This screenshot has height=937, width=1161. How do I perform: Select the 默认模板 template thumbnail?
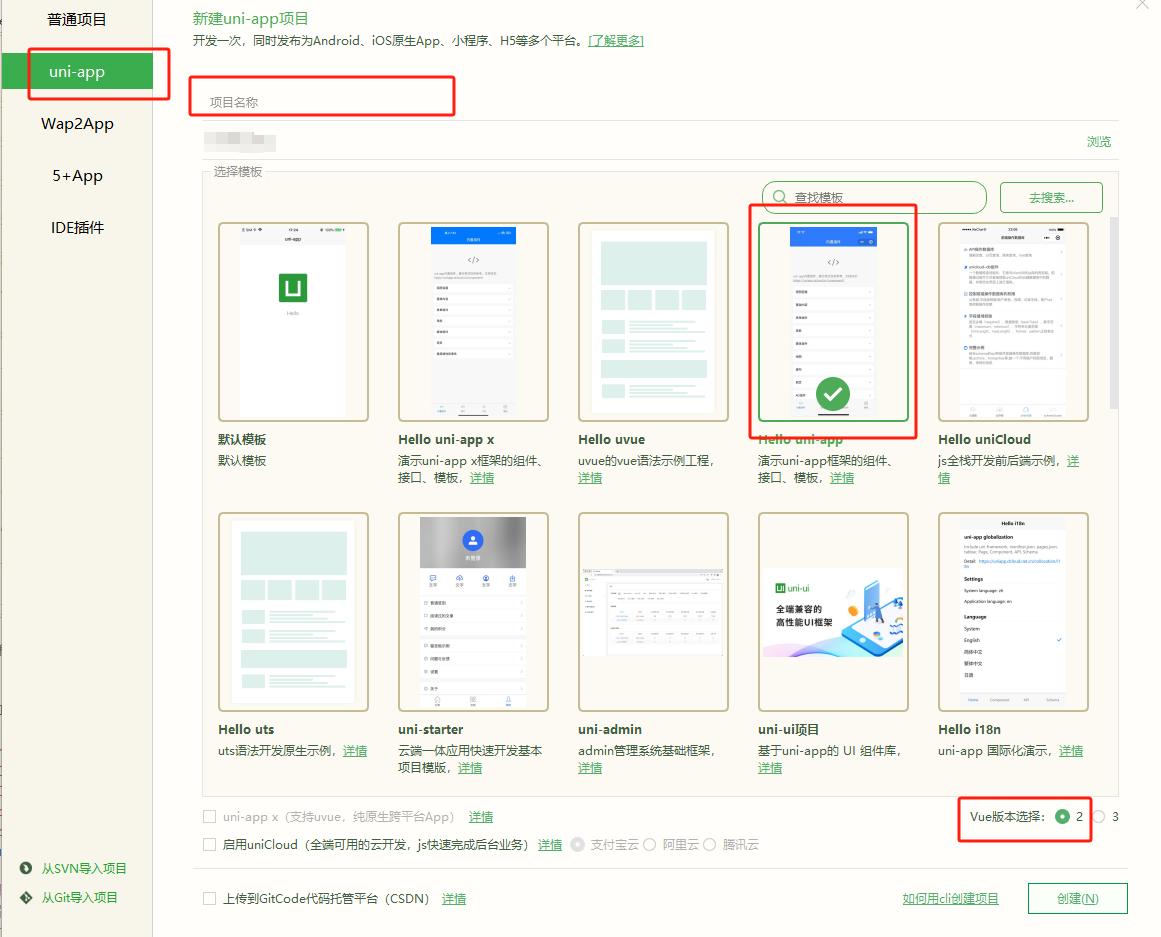293,322
